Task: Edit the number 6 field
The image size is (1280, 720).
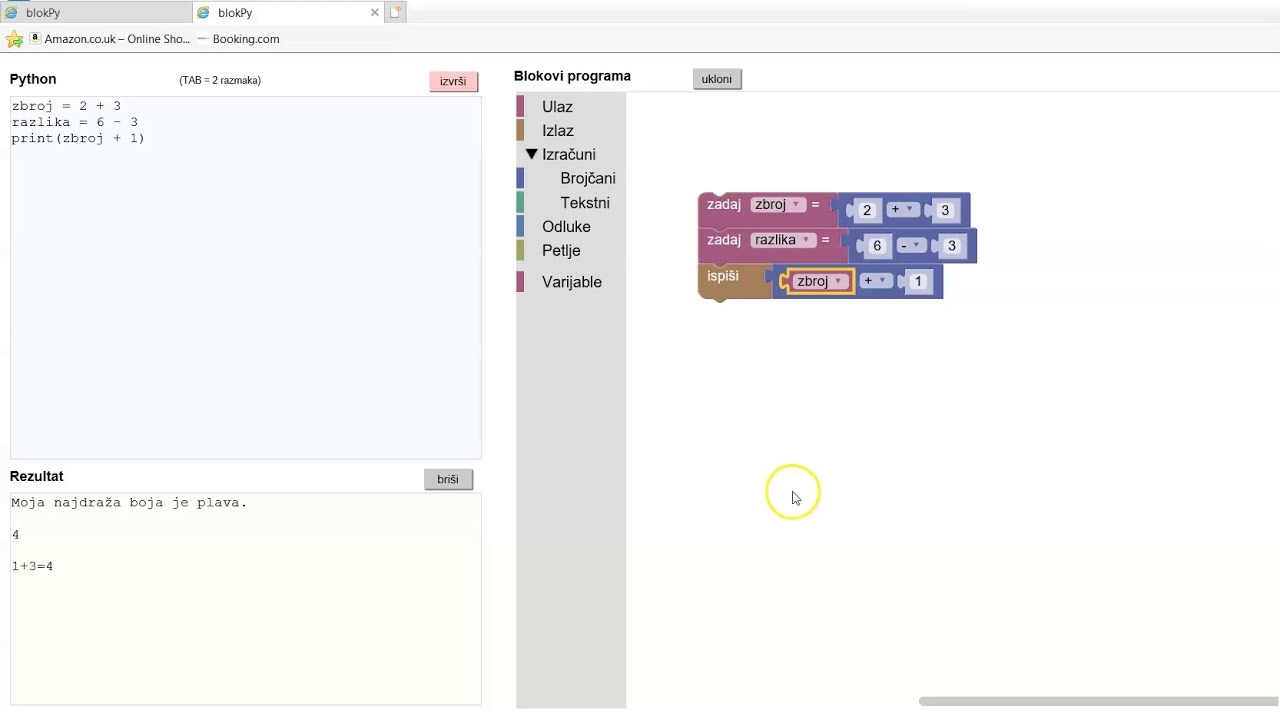Action: (x=877, y=246)
